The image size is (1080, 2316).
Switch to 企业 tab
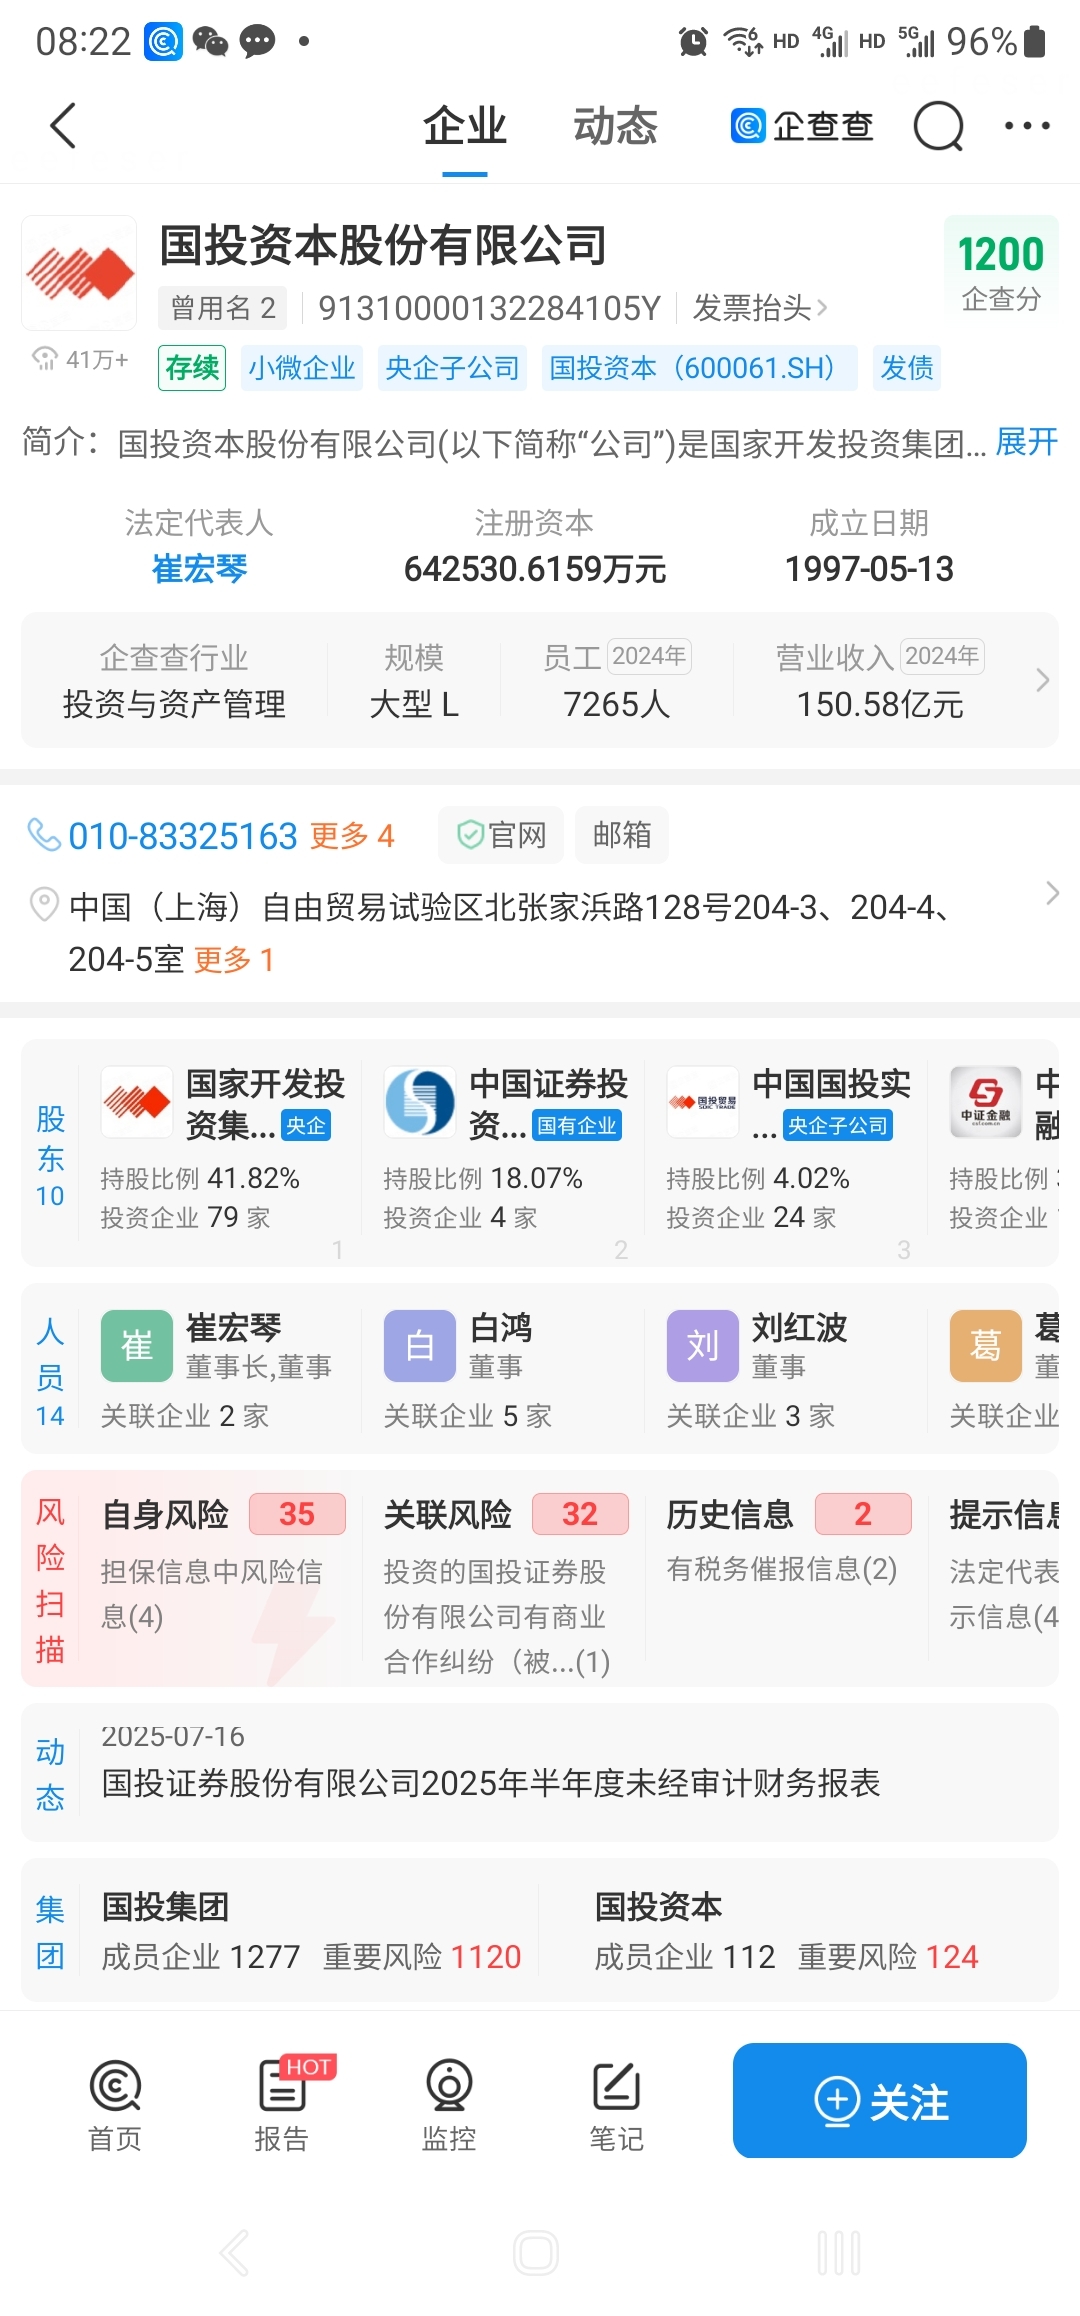click(x=465, y=126)
